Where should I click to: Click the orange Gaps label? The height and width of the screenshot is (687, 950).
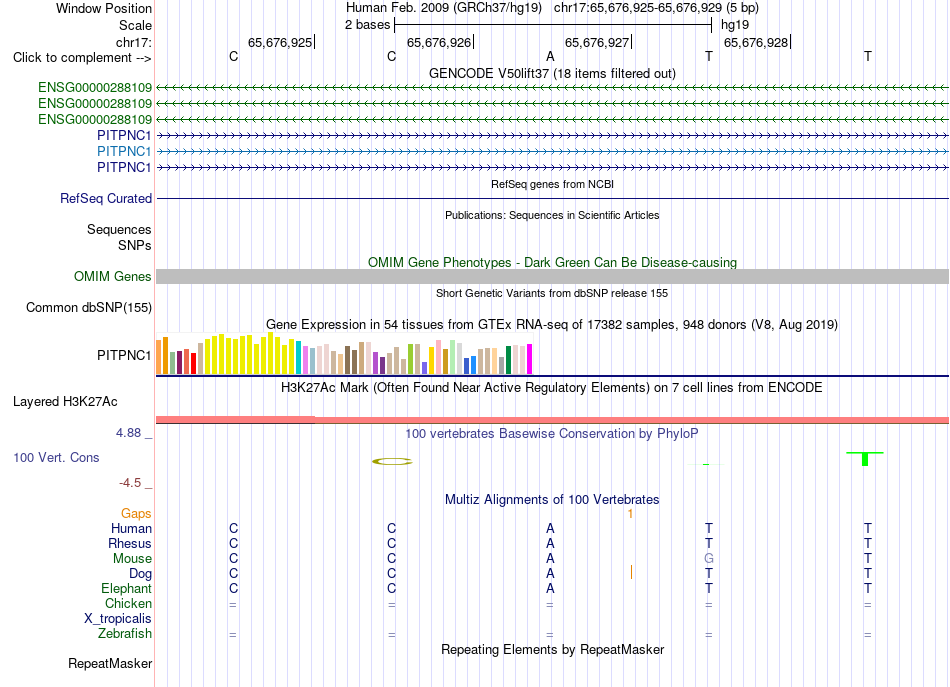[x=136, y=513]
